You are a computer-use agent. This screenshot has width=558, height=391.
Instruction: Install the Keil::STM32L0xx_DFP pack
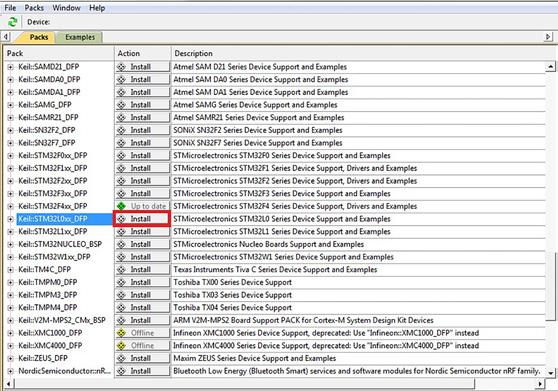(142, 219)
